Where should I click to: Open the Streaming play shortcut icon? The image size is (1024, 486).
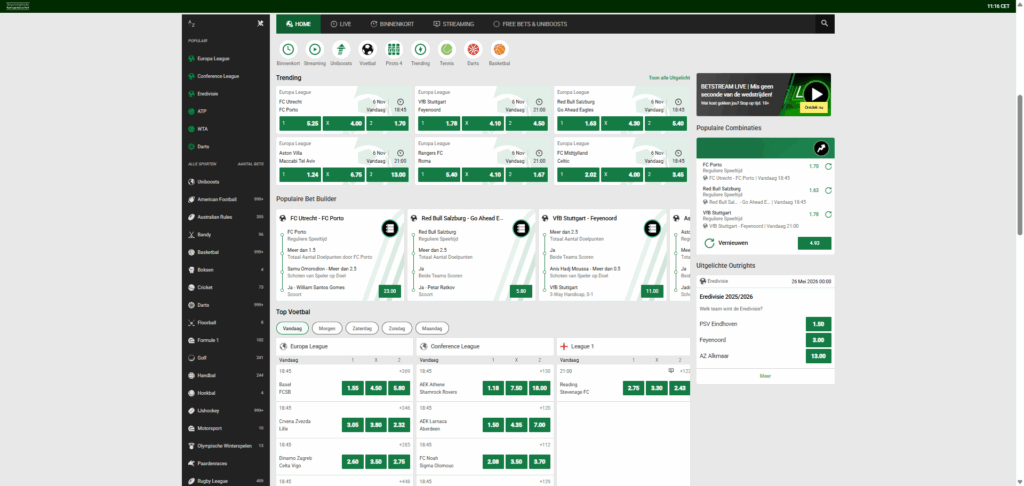[315, 49]
